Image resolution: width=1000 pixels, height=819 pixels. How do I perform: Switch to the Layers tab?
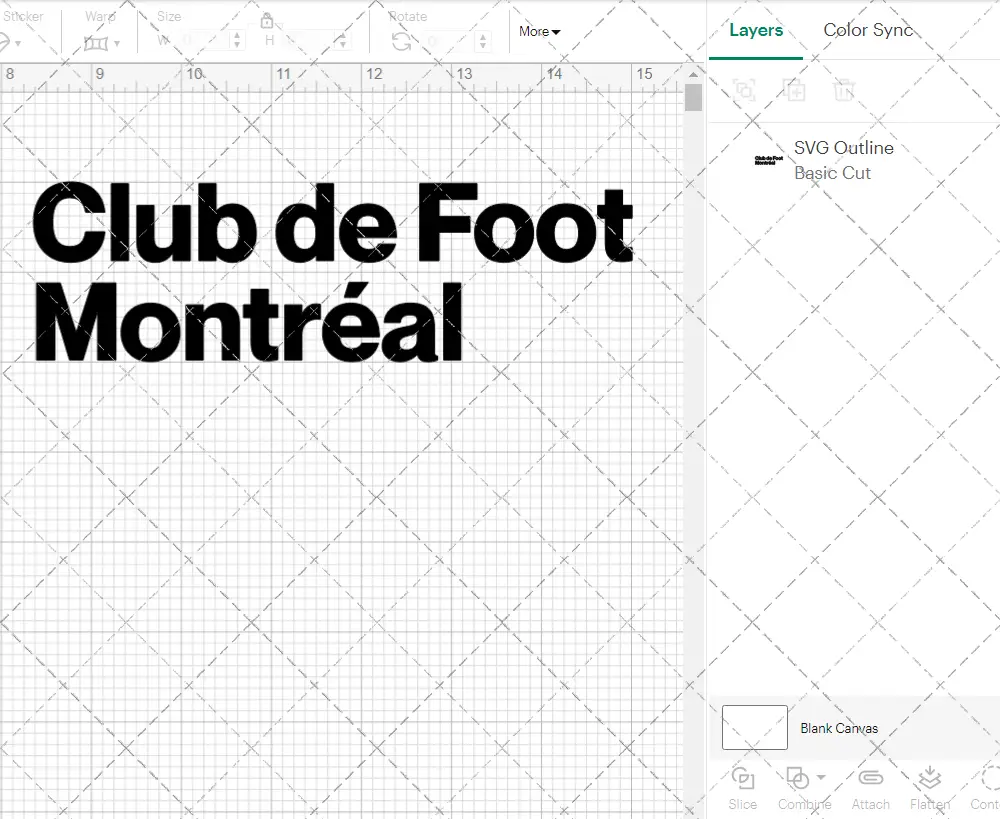click(x=756, y=30)
